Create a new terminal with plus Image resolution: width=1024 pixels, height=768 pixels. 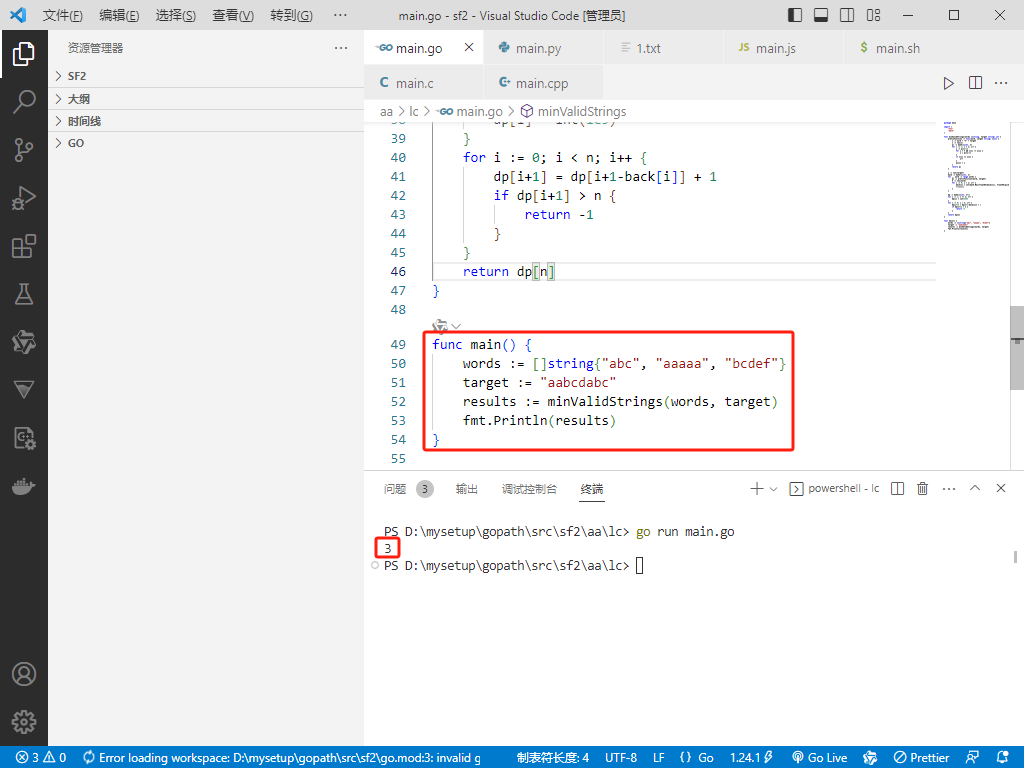tap(756, 488)
